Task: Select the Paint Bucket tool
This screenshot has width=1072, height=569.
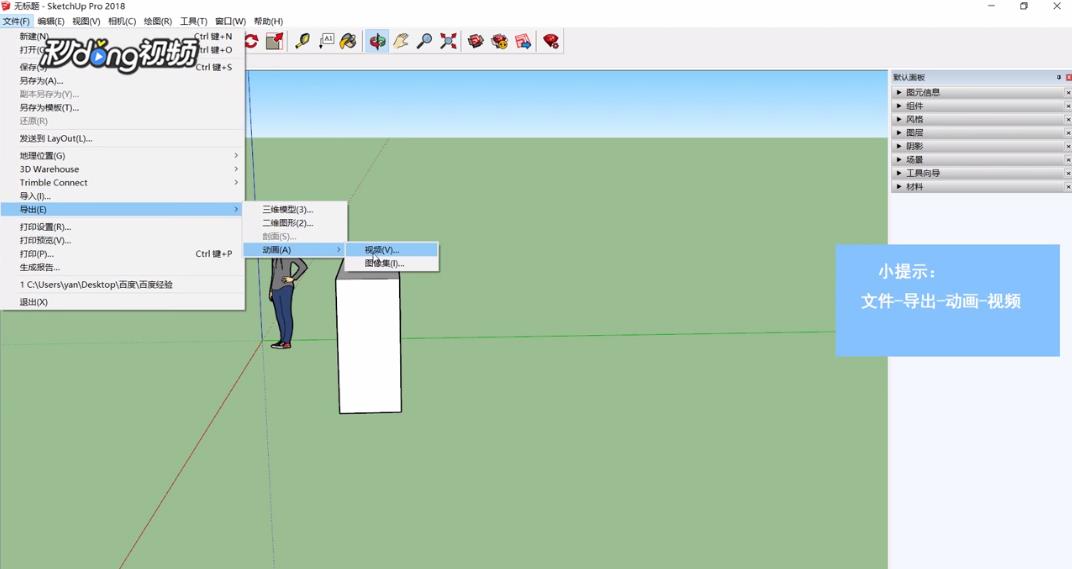Action: point(349,41)
